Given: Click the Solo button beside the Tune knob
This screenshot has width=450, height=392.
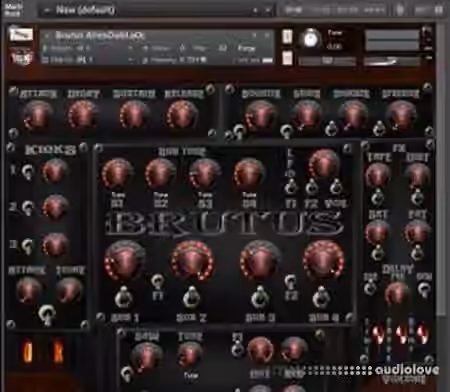Looking at the screenshot, I should [x=287, y=37].
